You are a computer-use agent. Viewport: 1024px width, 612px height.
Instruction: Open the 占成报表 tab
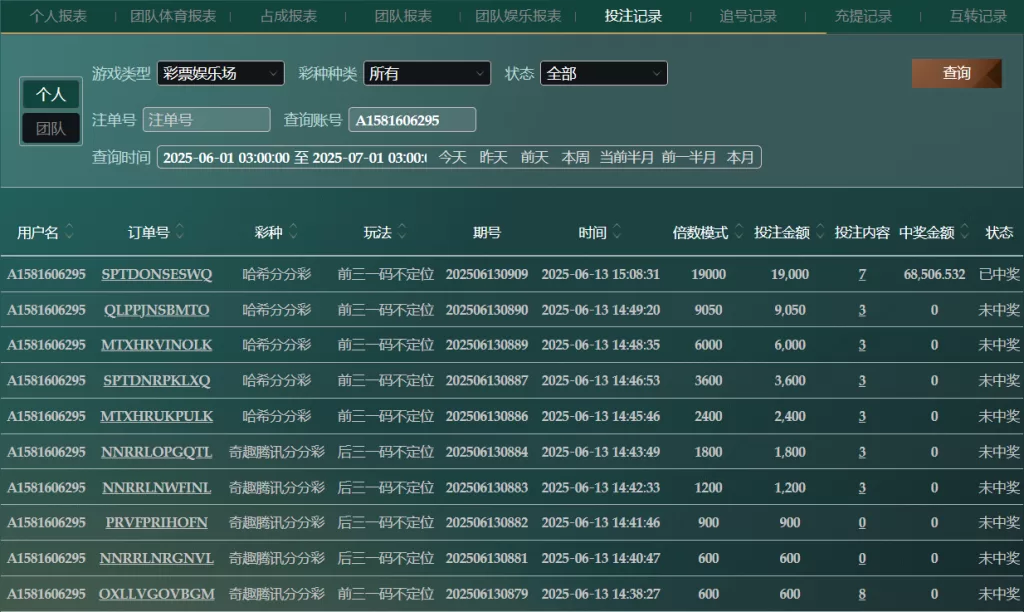tap(289, 16)
